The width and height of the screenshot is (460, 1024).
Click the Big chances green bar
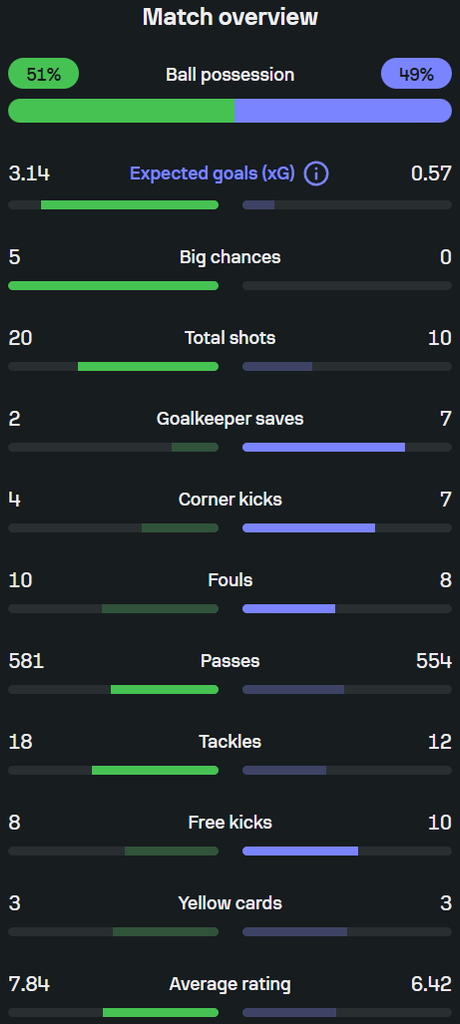113,285
